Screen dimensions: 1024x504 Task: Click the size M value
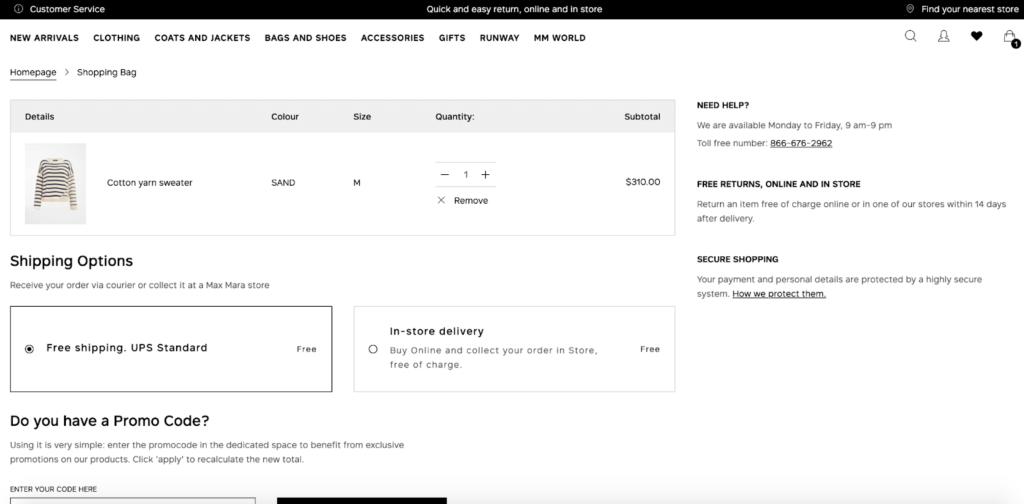point(357,183)
